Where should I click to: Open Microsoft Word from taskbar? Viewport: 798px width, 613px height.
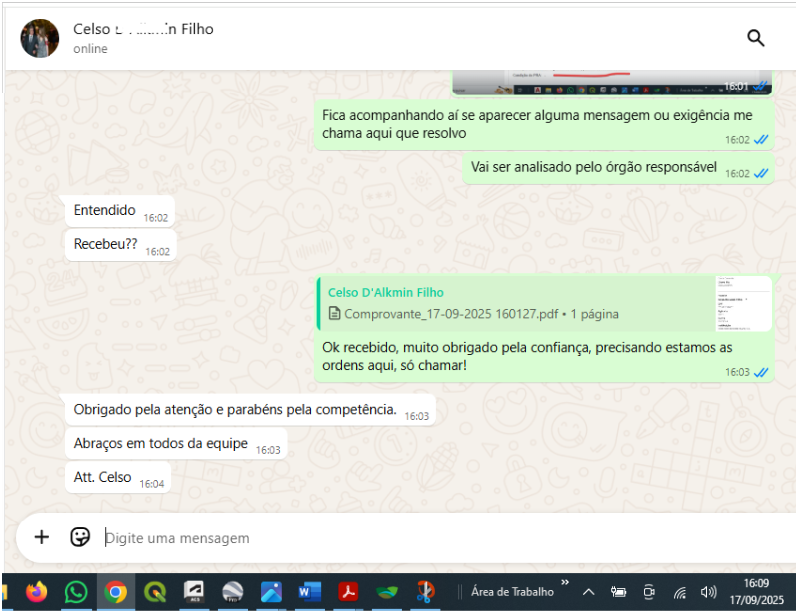[309, 592]
